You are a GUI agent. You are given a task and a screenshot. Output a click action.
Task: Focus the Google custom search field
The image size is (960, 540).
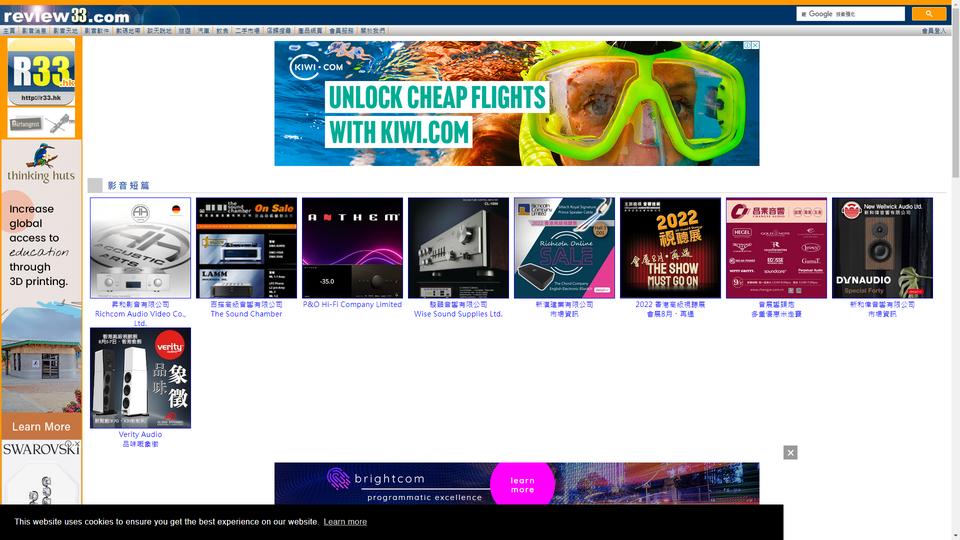(x=850, y=13)
